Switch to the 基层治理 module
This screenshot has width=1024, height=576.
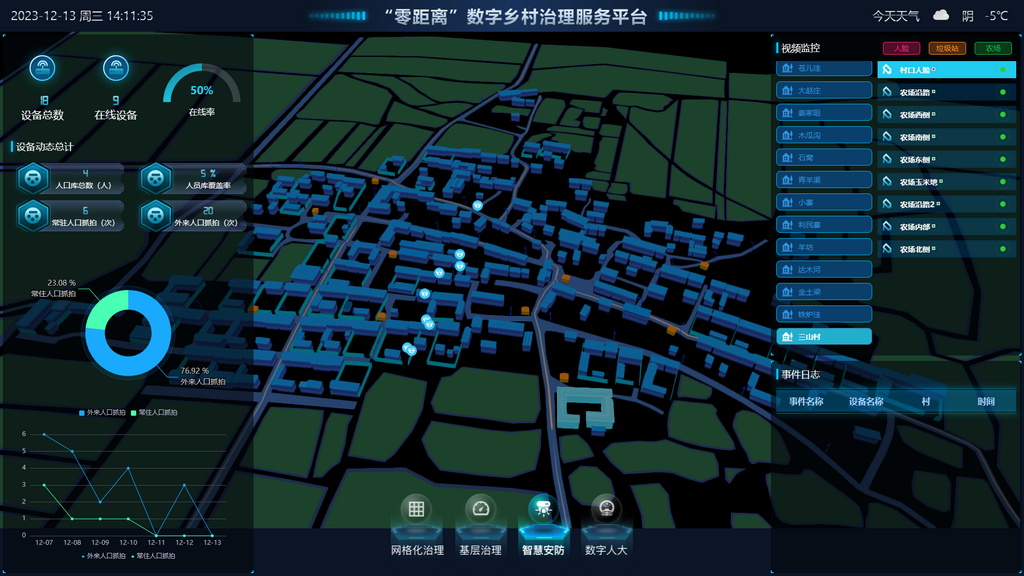point(480,524)
